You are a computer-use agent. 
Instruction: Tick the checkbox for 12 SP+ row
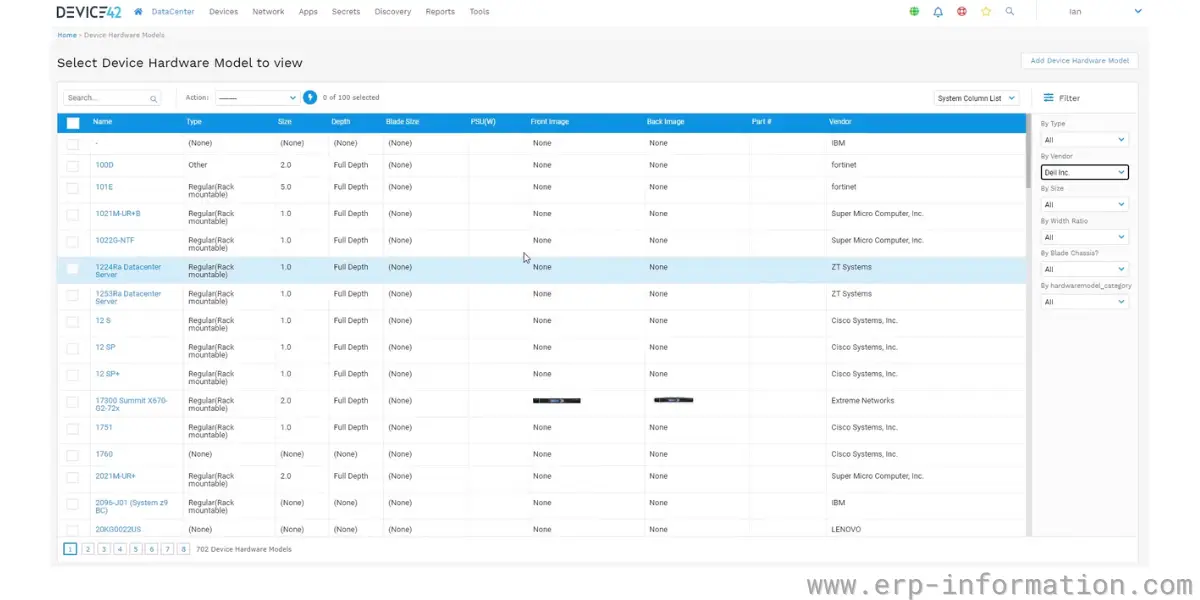(72, 375)
